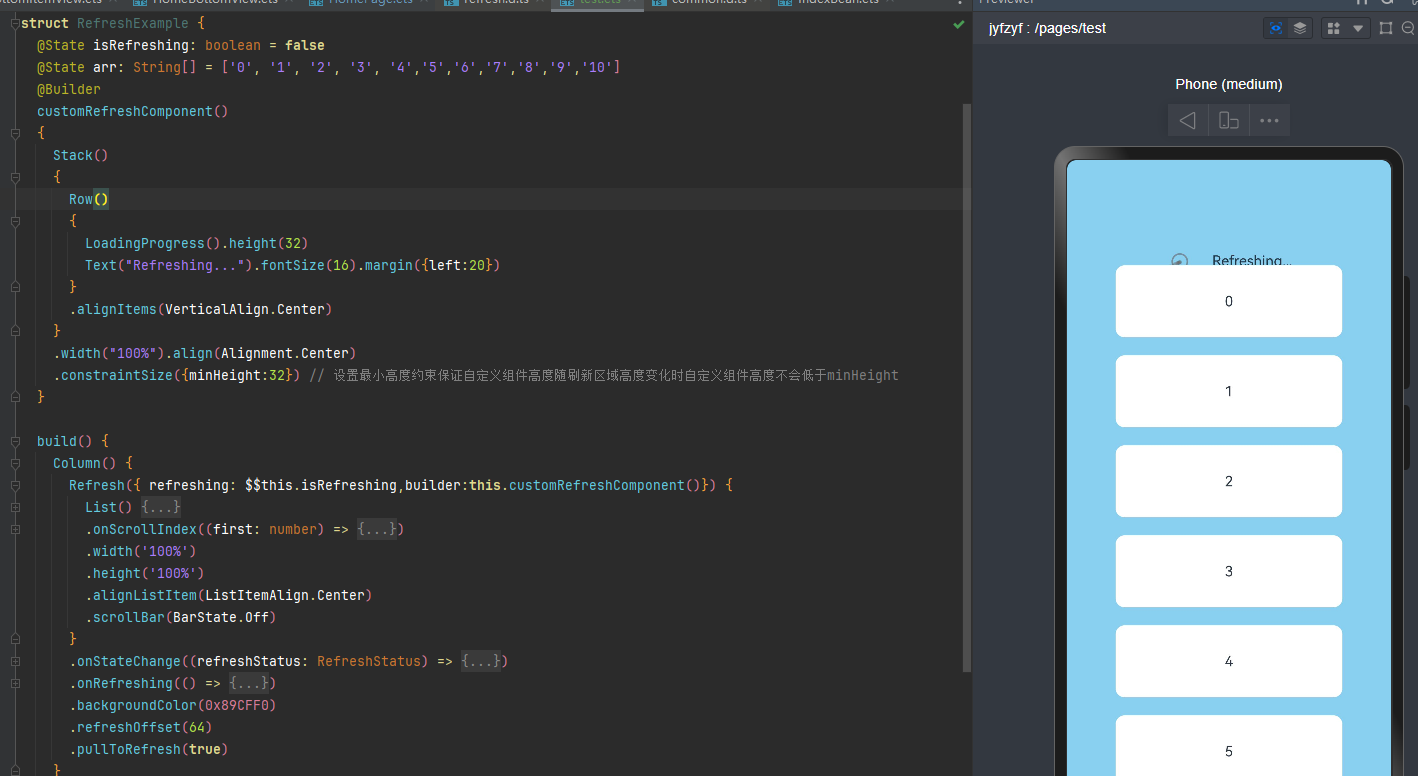
Task: Click the Chinese comment after constraintSize
Action: click(x=604, y=375)
